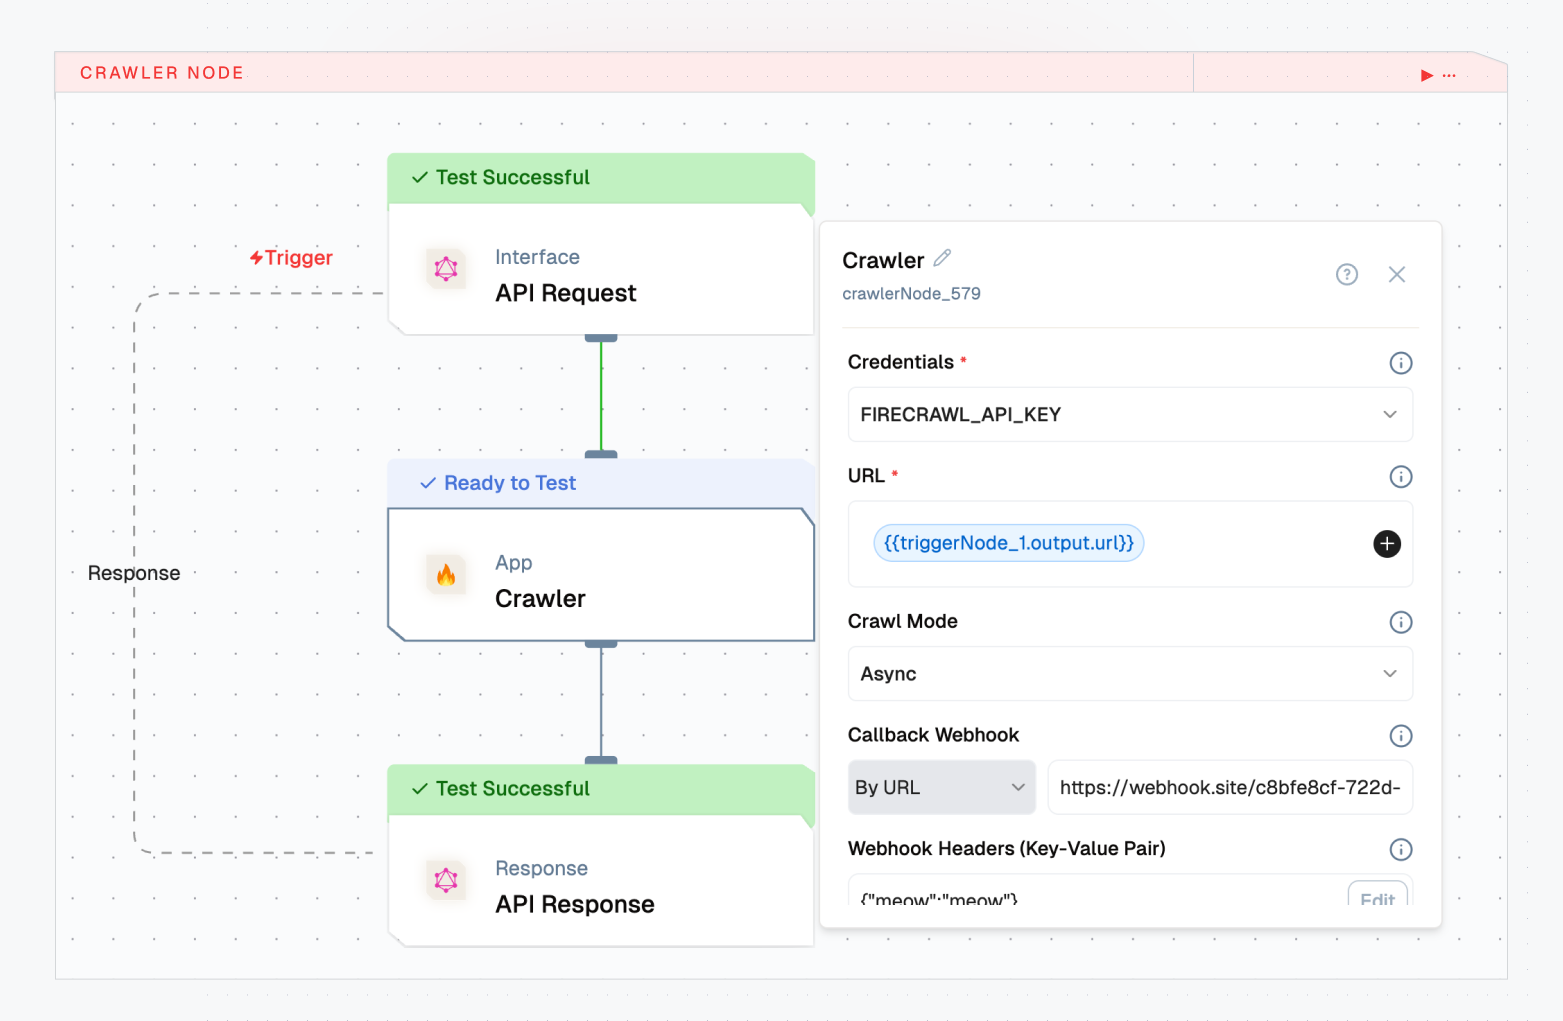Click the Crawl Mode info icon
The width and height of the screenshot is (1563, 1021).
pyautogui.click(x=1401, y=622)
